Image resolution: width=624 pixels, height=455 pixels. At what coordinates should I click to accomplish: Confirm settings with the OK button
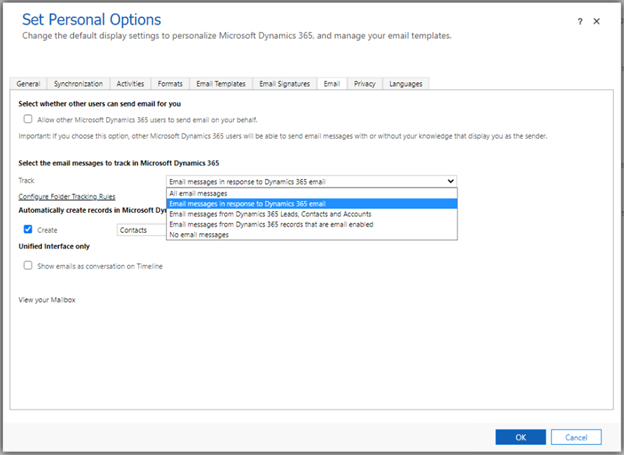521,437
